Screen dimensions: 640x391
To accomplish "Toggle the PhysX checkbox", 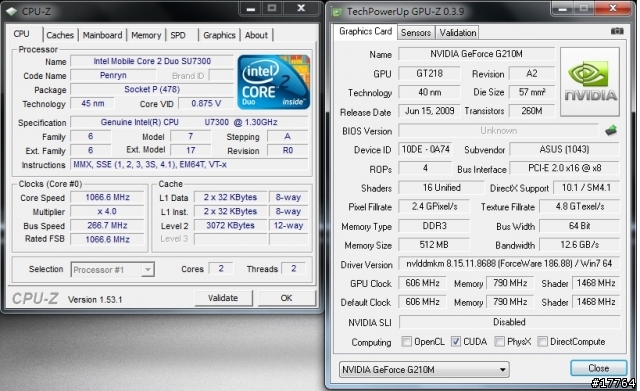I will [499, 341].
